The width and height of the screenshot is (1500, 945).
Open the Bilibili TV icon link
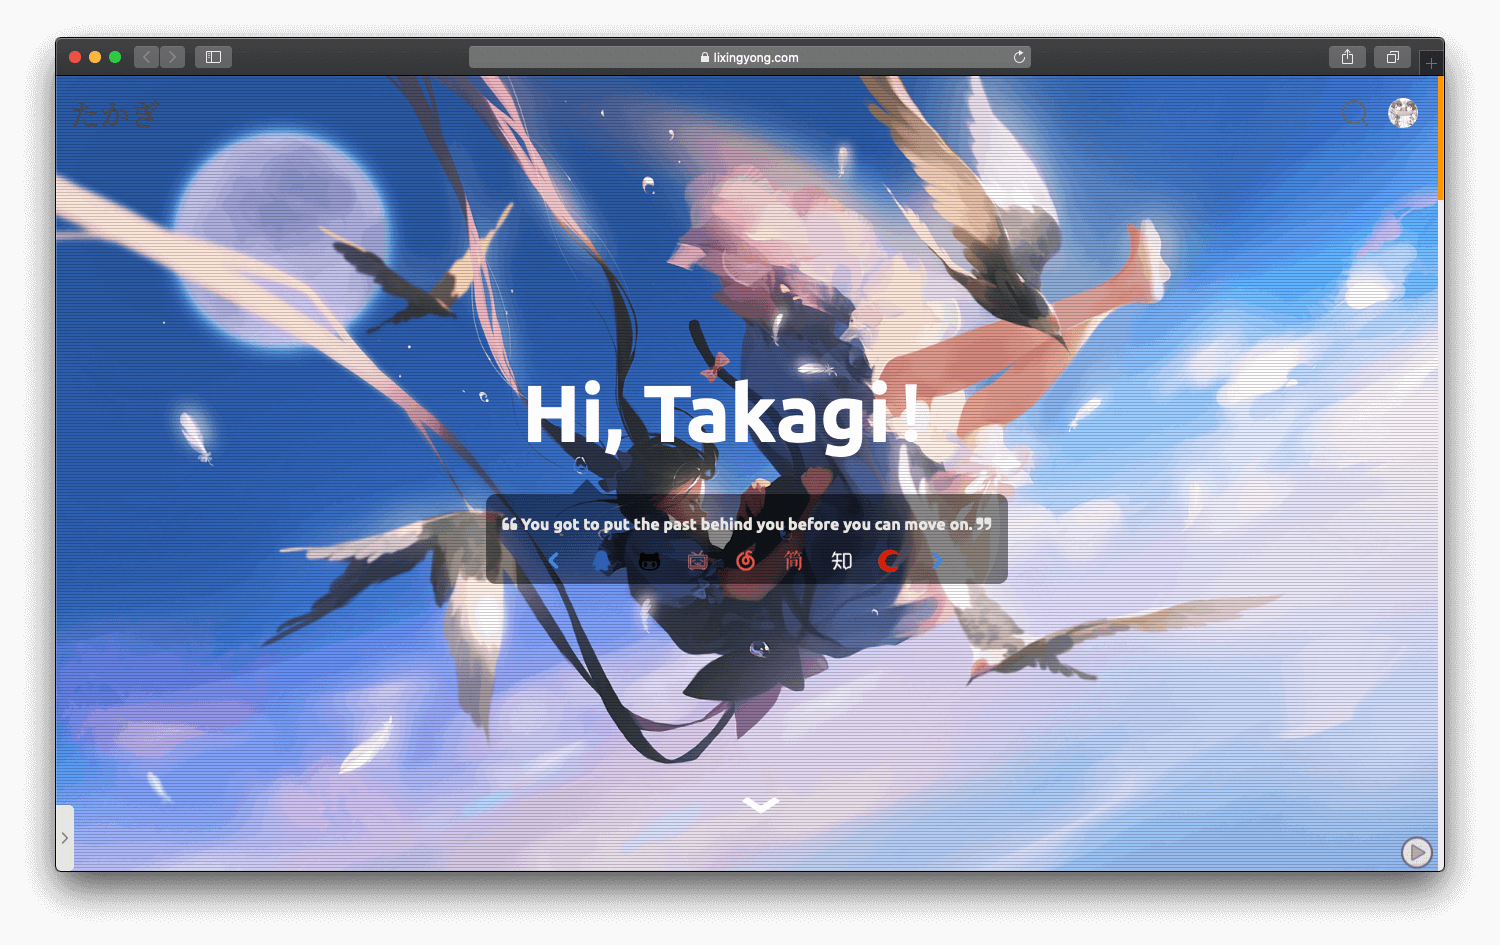click(698, 561)
